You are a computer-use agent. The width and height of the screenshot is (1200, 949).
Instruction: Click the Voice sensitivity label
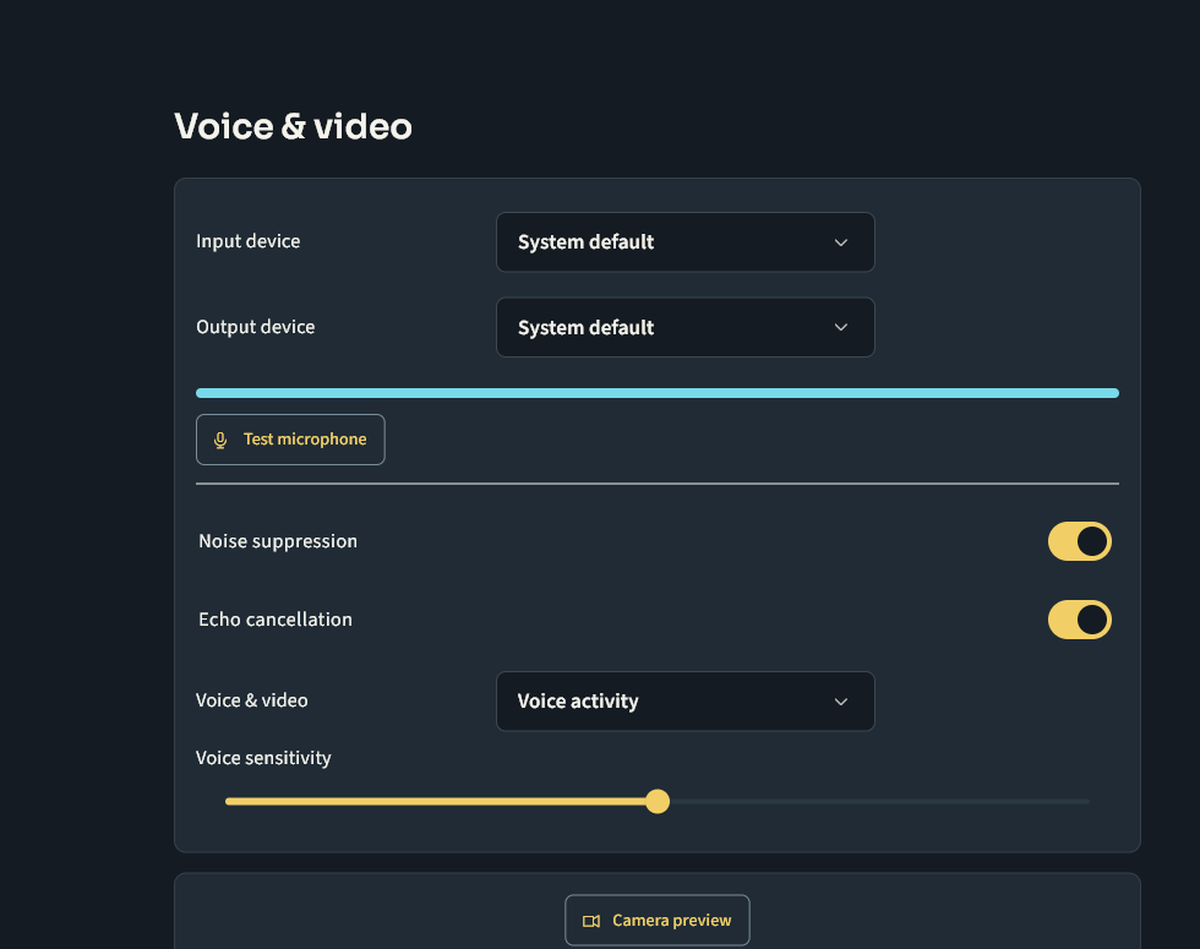263,758
